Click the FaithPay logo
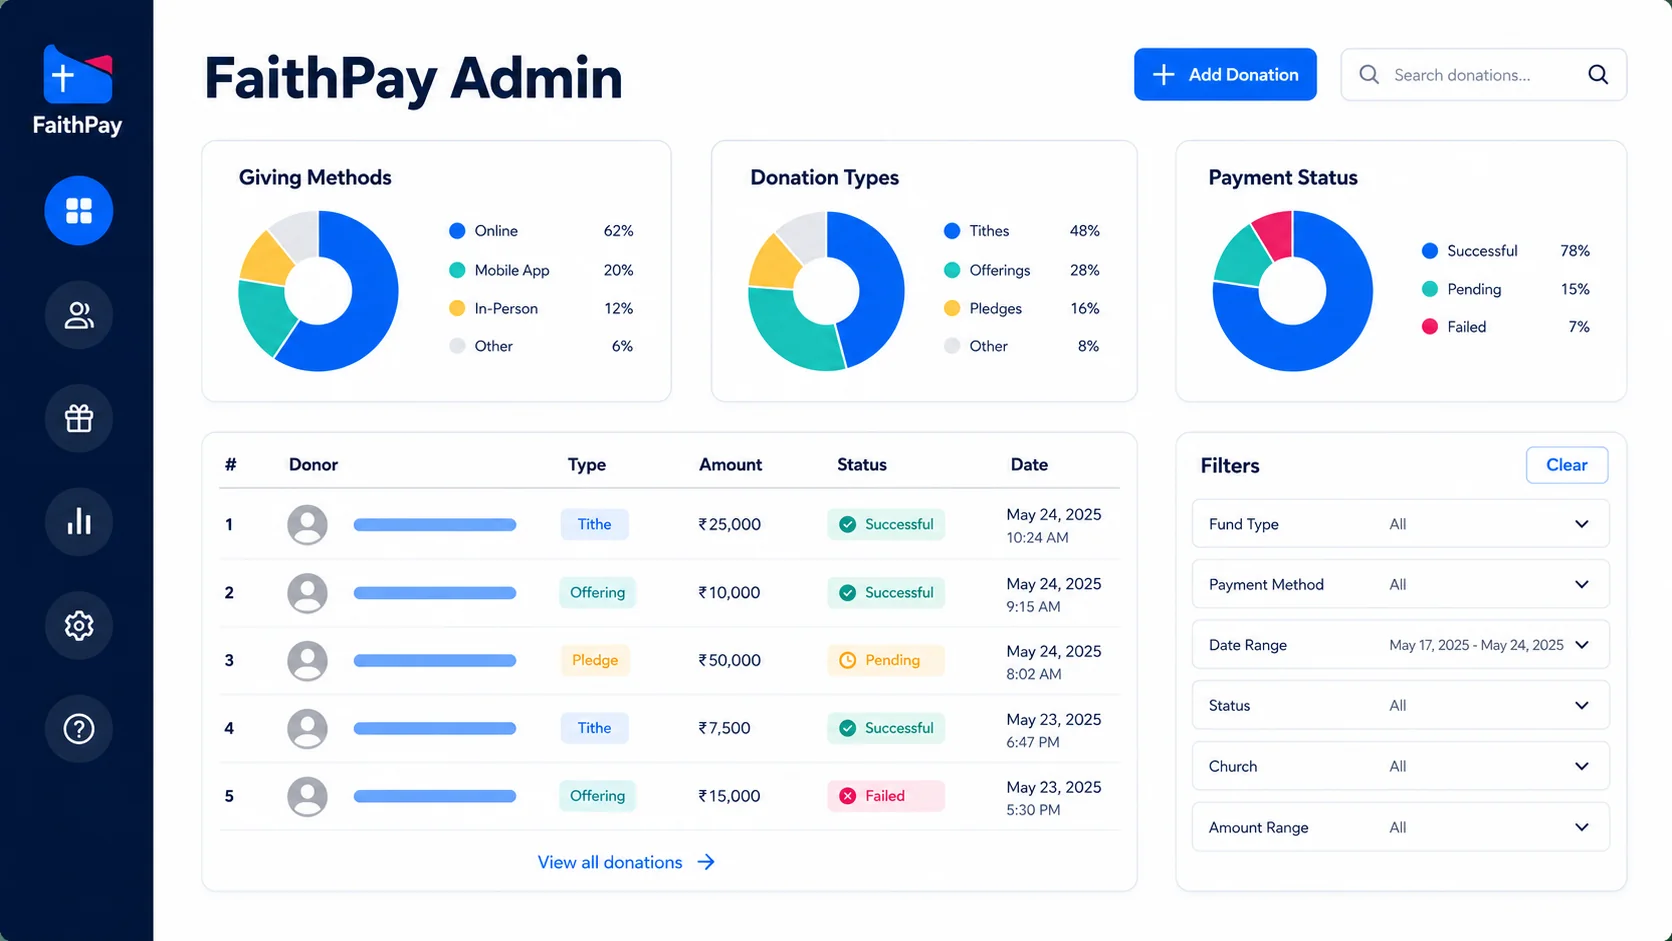The image size is (1672, 941). pos(77,90)
